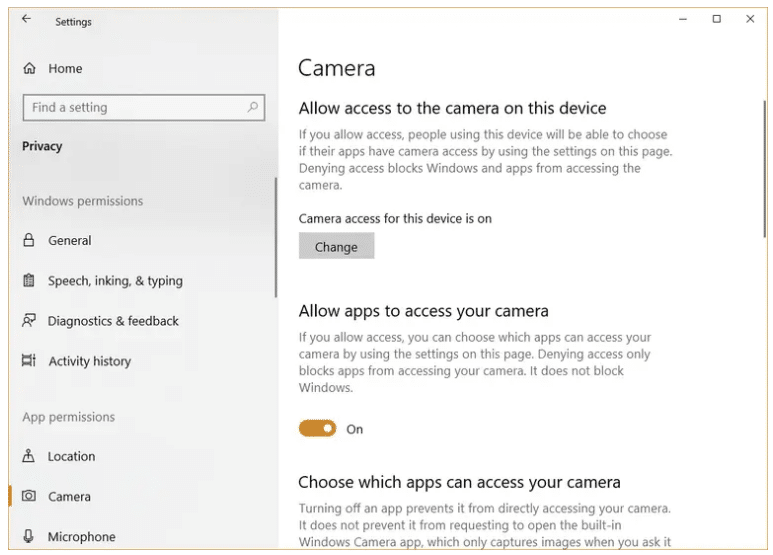
Task: Maximize the Settings window
Action: click(716, 19)
